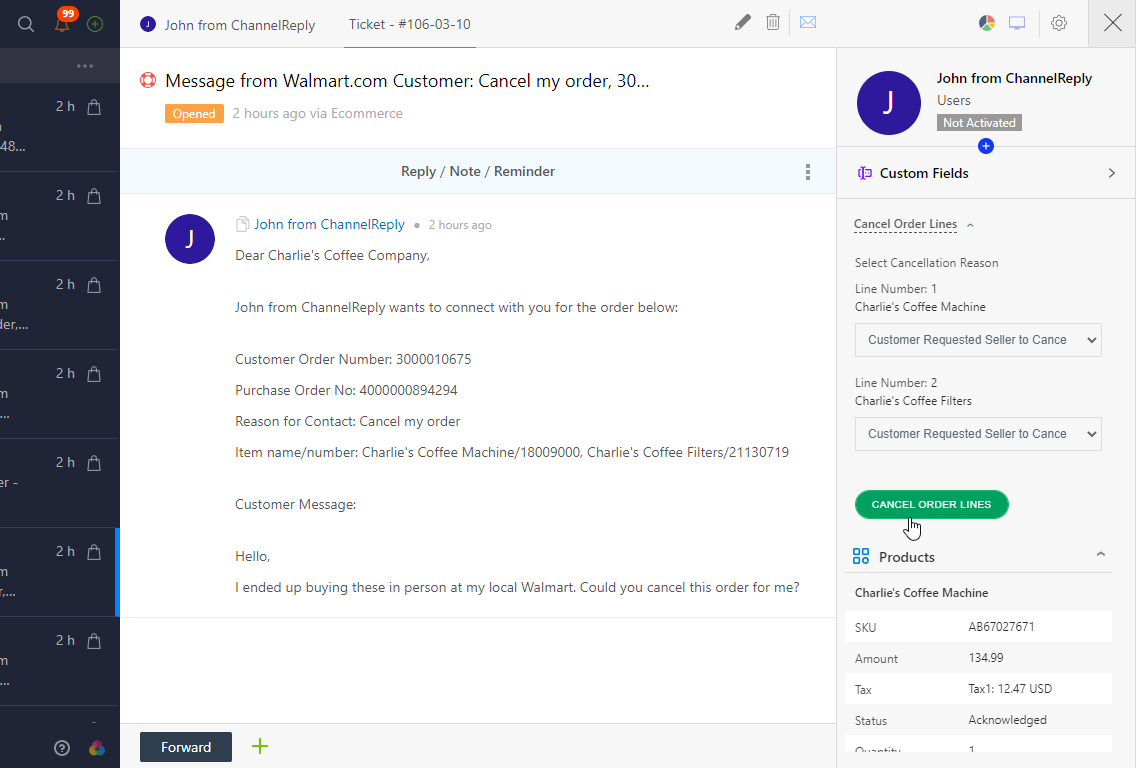Click the colorful app logo at the sidebar bottom
Screen dimensions: 1136x768
(96, 748)
